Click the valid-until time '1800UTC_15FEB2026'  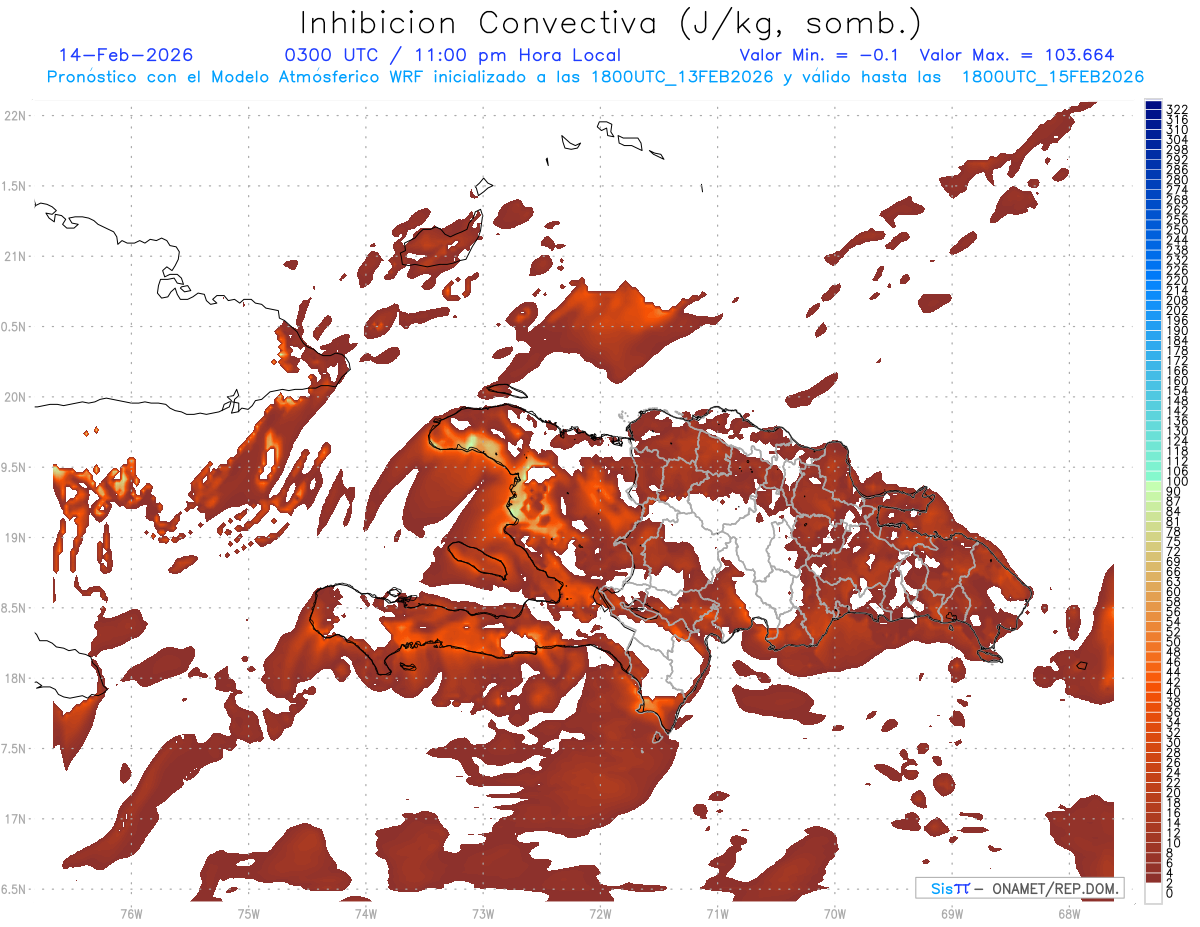pos(1053,77)
